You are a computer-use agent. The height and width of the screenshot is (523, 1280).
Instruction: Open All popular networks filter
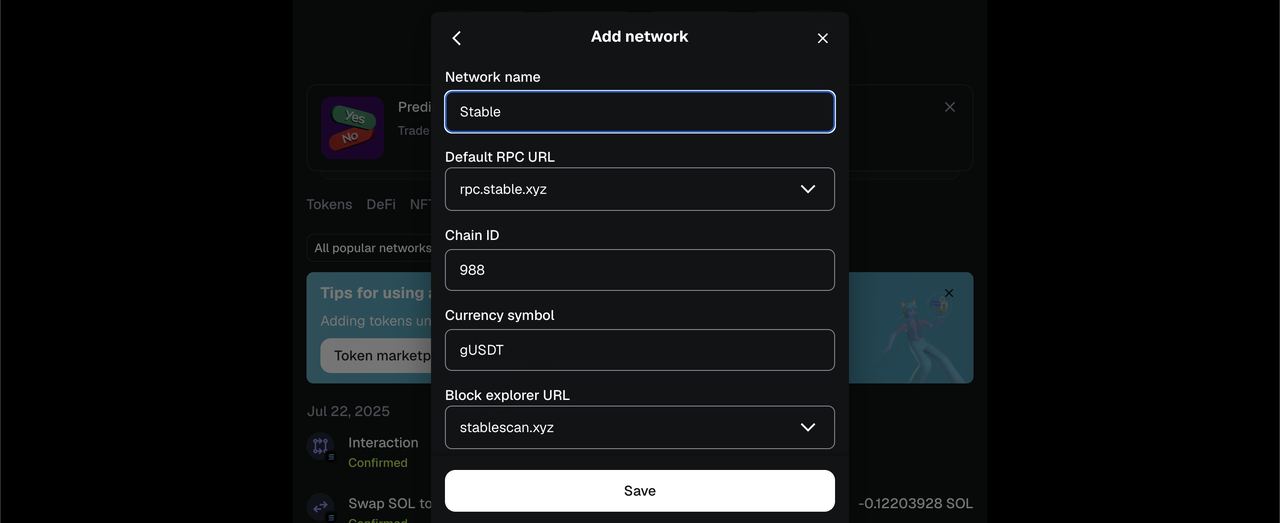[x=372, y=248]
